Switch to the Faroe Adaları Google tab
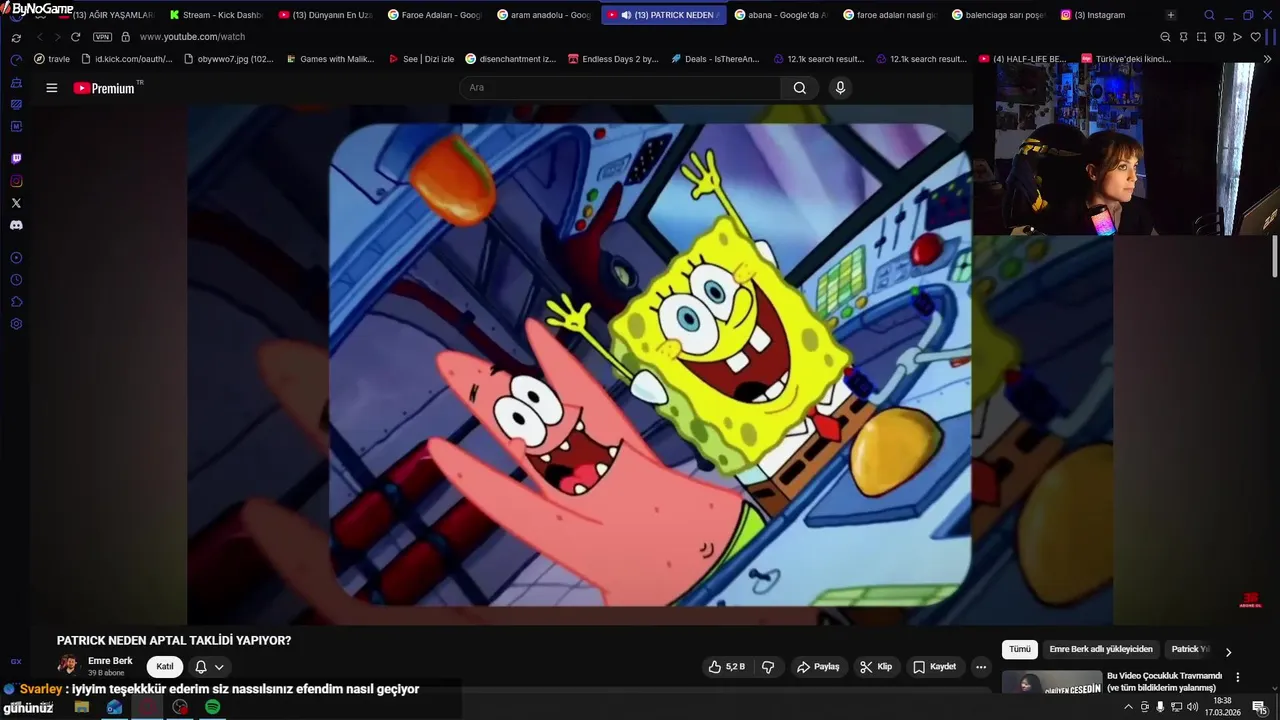 pos(434,15)
